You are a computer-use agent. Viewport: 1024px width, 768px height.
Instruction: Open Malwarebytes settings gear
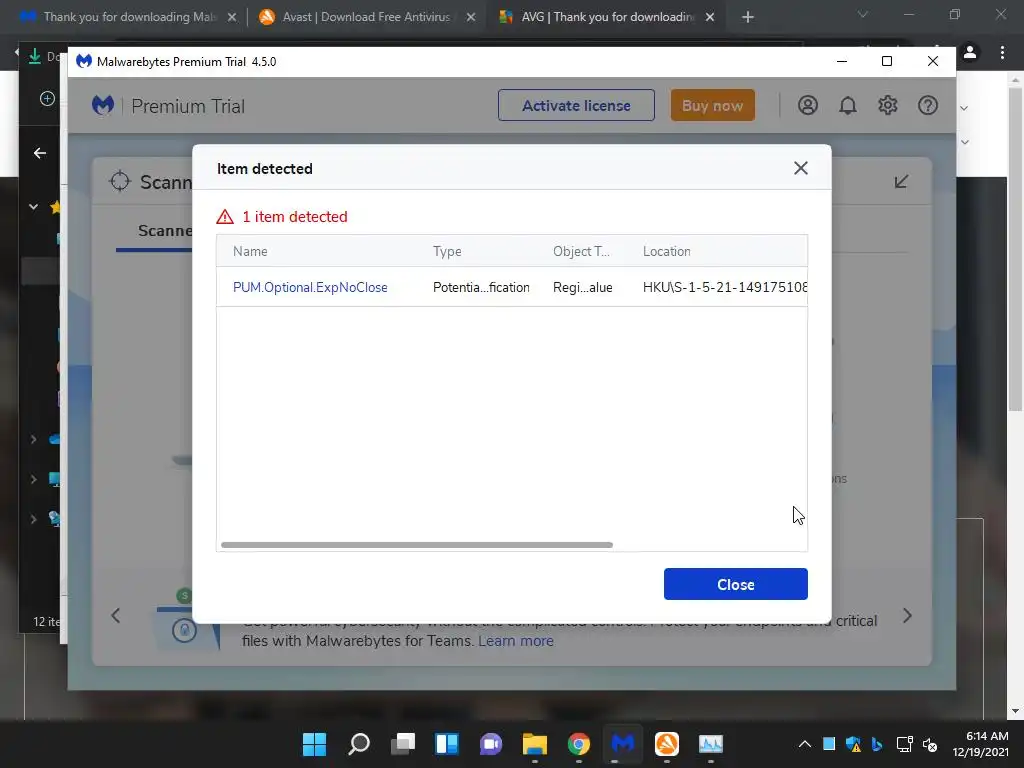pos(888,105)
